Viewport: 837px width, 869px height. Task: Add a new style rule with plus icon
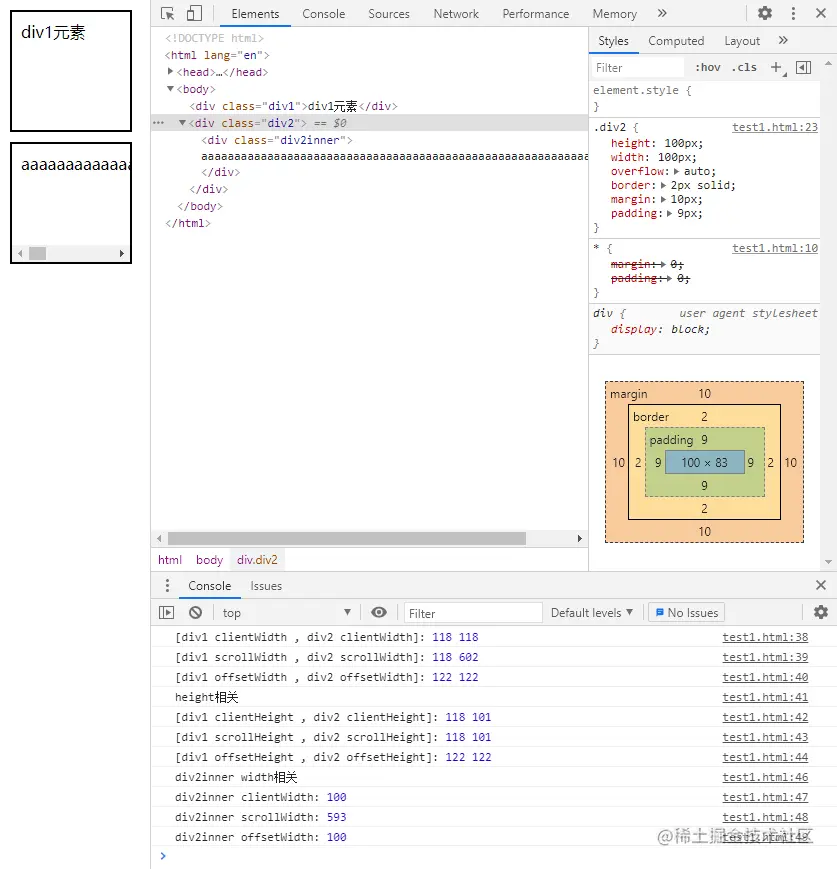coord(776,68)
